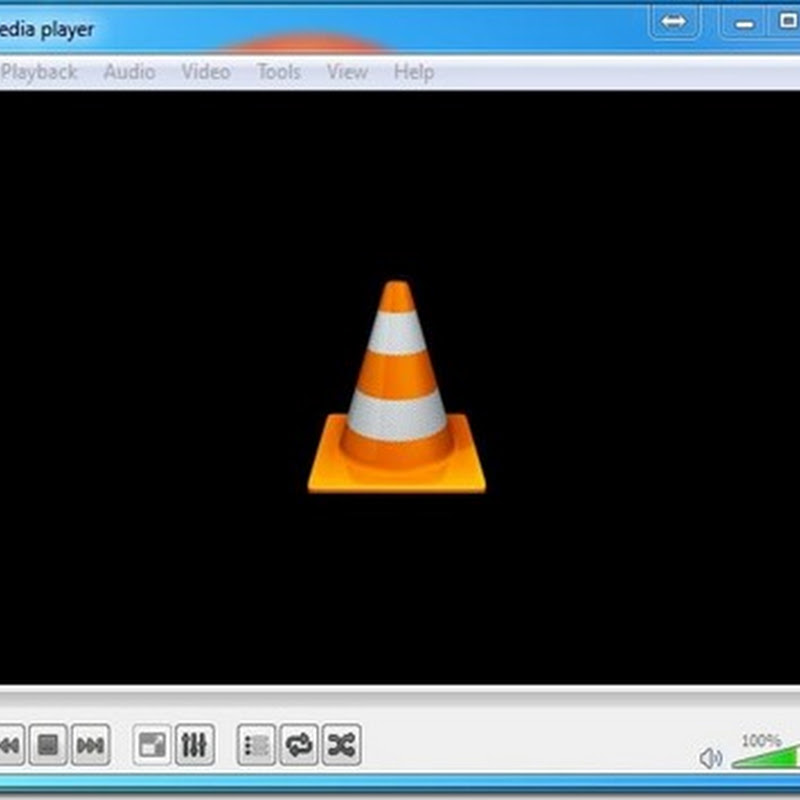This screenshot has height=800, width=800.
Task: Open the Help menu
Action: 414,72
